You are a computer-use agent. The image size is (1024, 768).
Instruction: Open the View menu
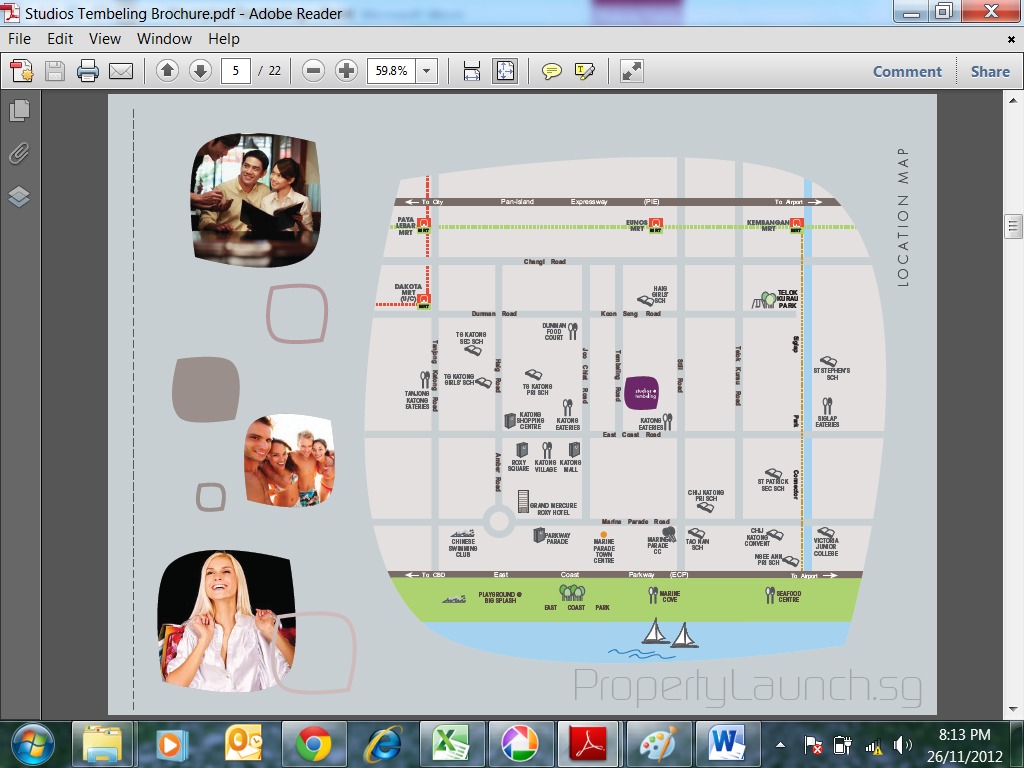coord(104,39)
